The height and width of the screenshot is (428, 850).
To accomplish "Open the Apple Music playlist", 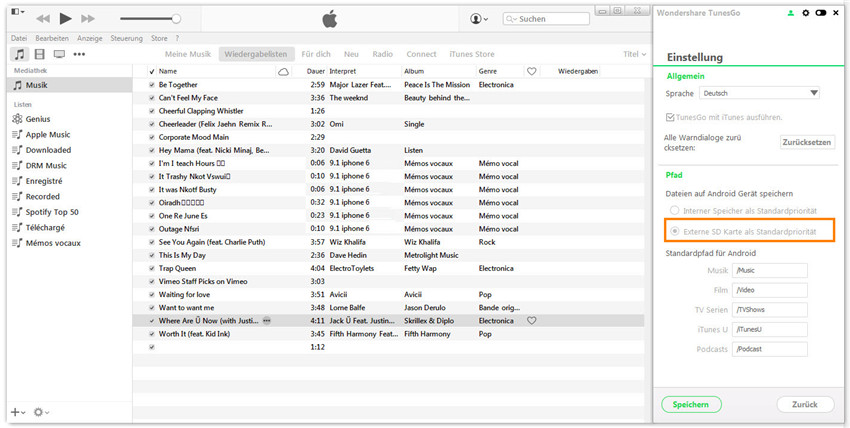I will click(48, 134).
